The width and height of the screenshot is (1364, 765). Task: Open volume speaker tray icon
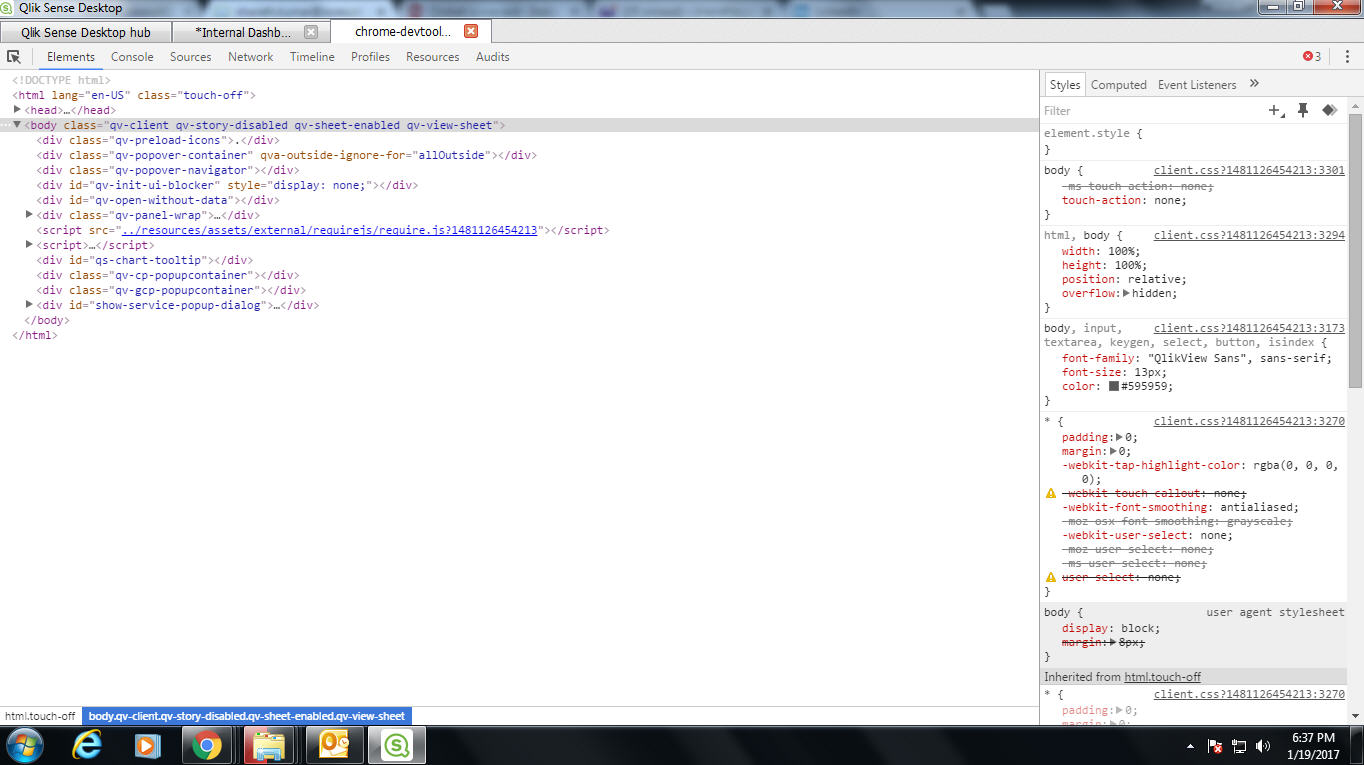1263,746
